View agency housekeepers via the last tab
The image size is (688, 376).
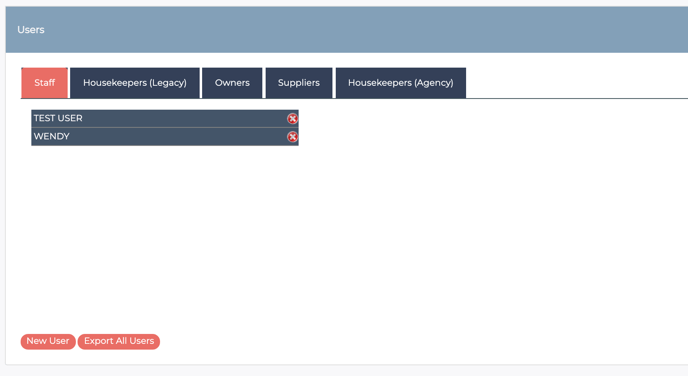401,83
